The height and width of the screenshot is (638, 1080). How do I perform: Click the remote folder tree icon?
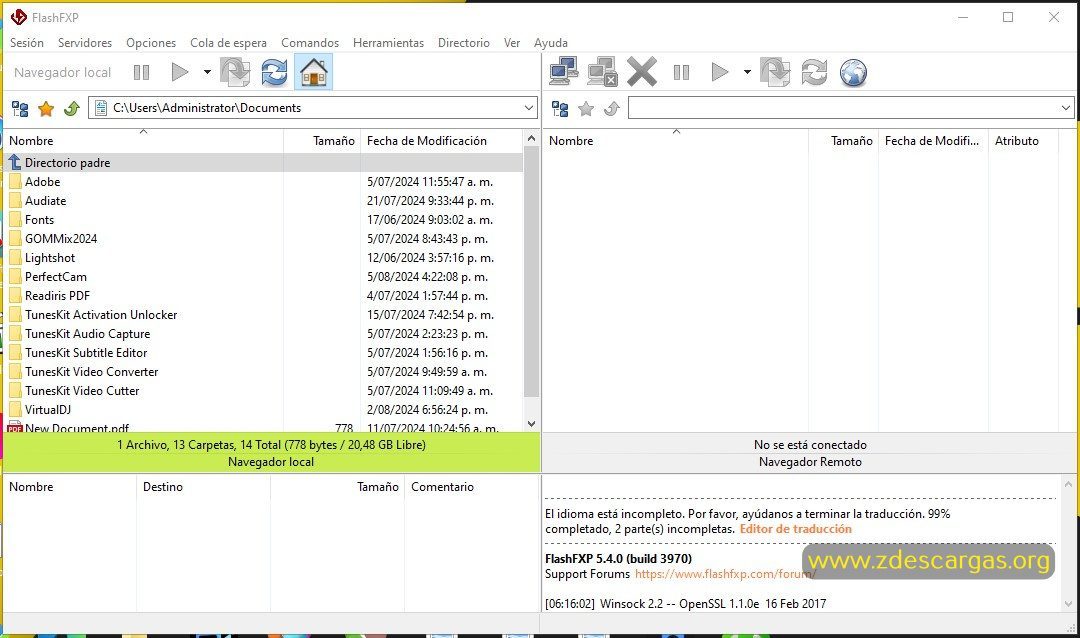(560, 109)
